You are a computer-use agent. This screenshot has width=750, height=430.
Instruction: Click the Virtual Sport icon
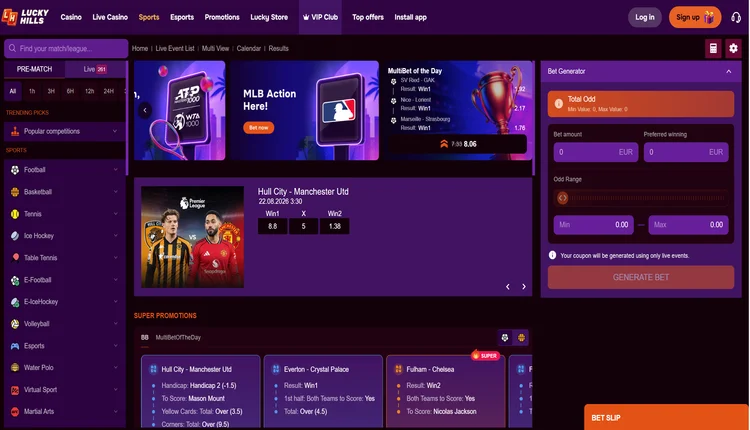[15, 390]
